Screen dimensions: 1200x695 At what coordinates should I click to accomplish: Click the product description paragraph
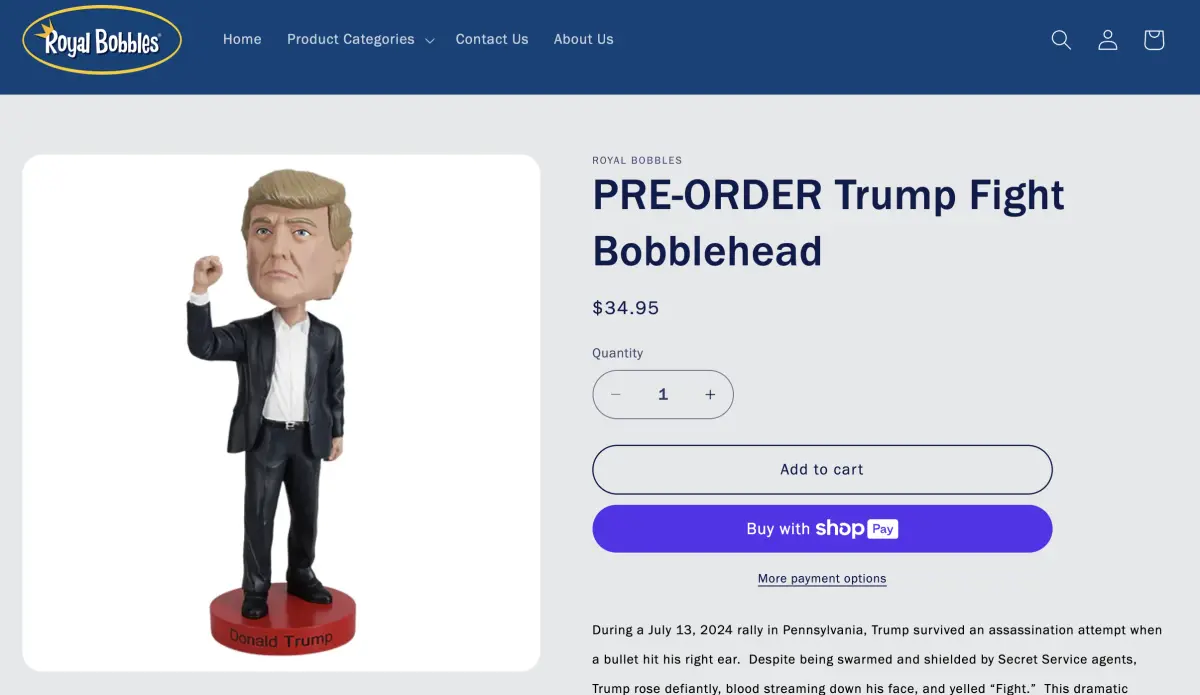tap(878, 659)
